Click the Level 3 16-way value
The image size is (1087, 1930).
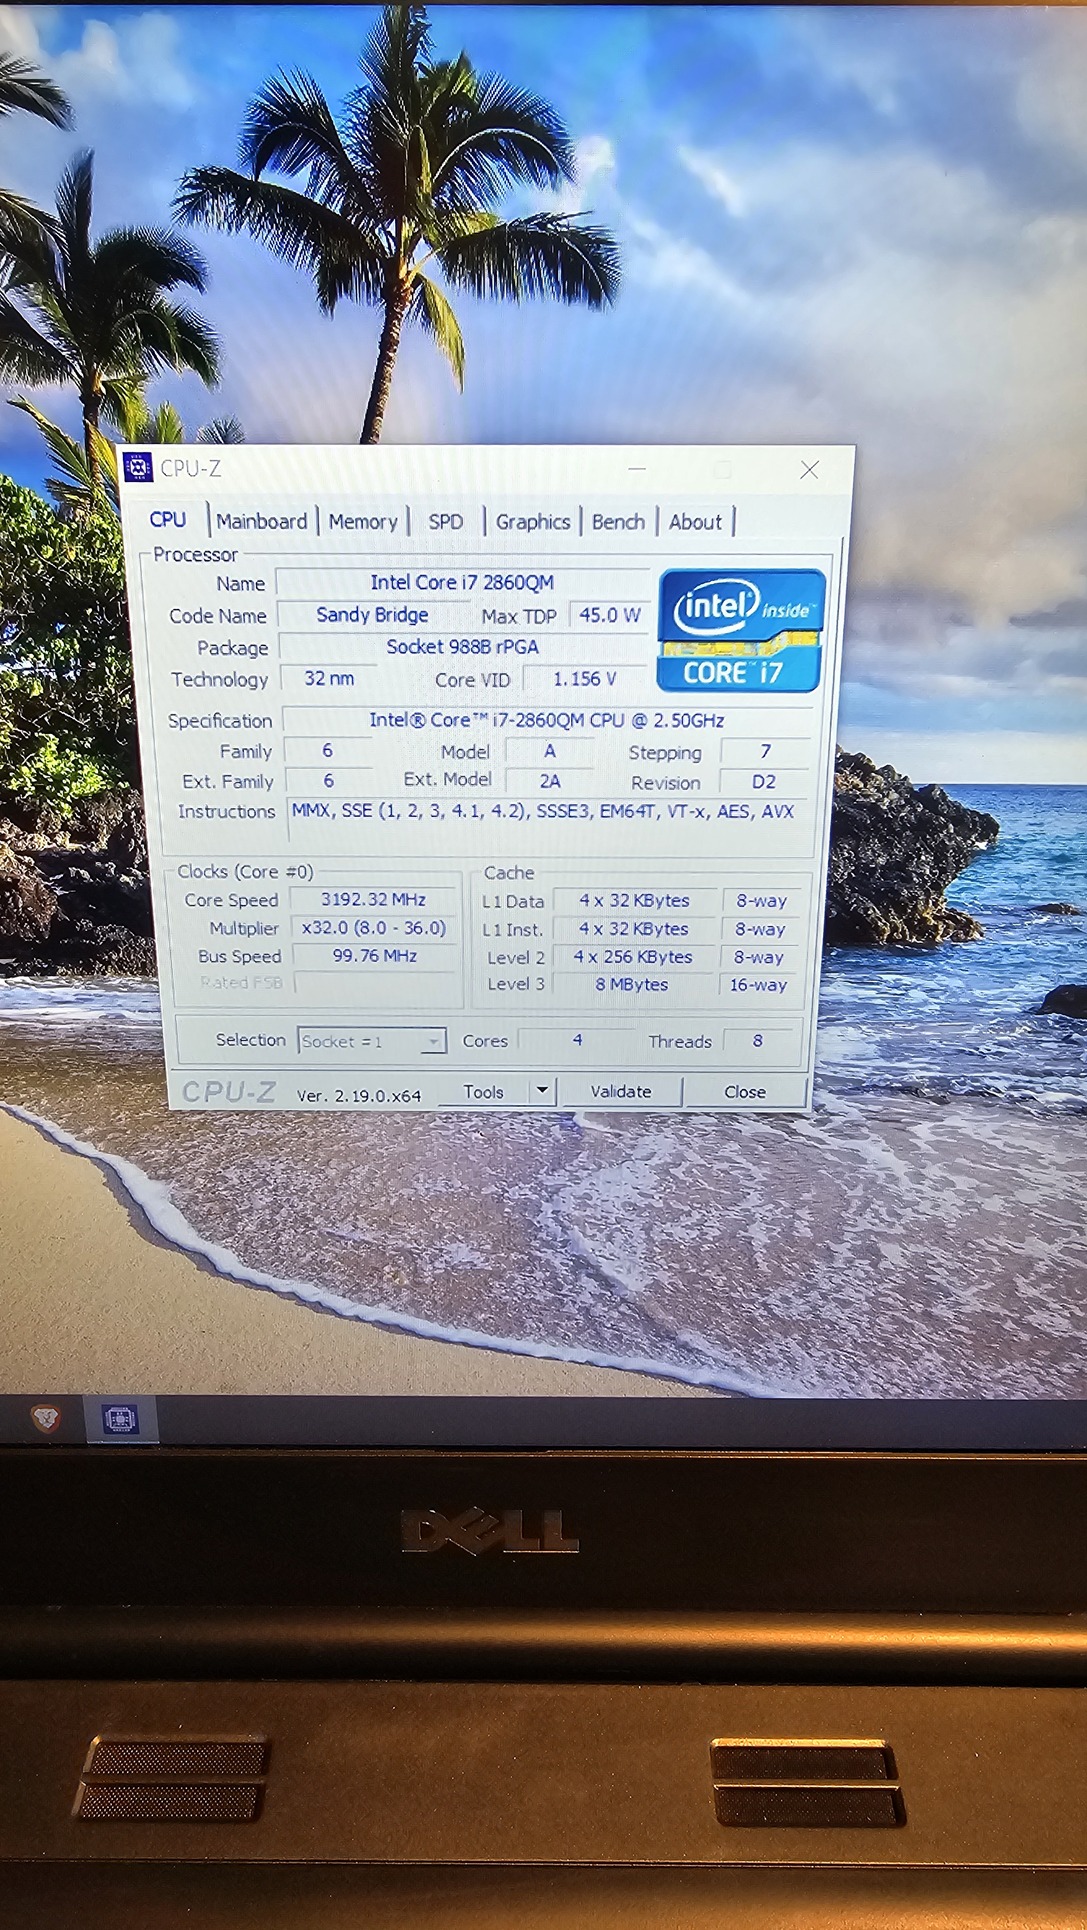(x=758, y=984)
